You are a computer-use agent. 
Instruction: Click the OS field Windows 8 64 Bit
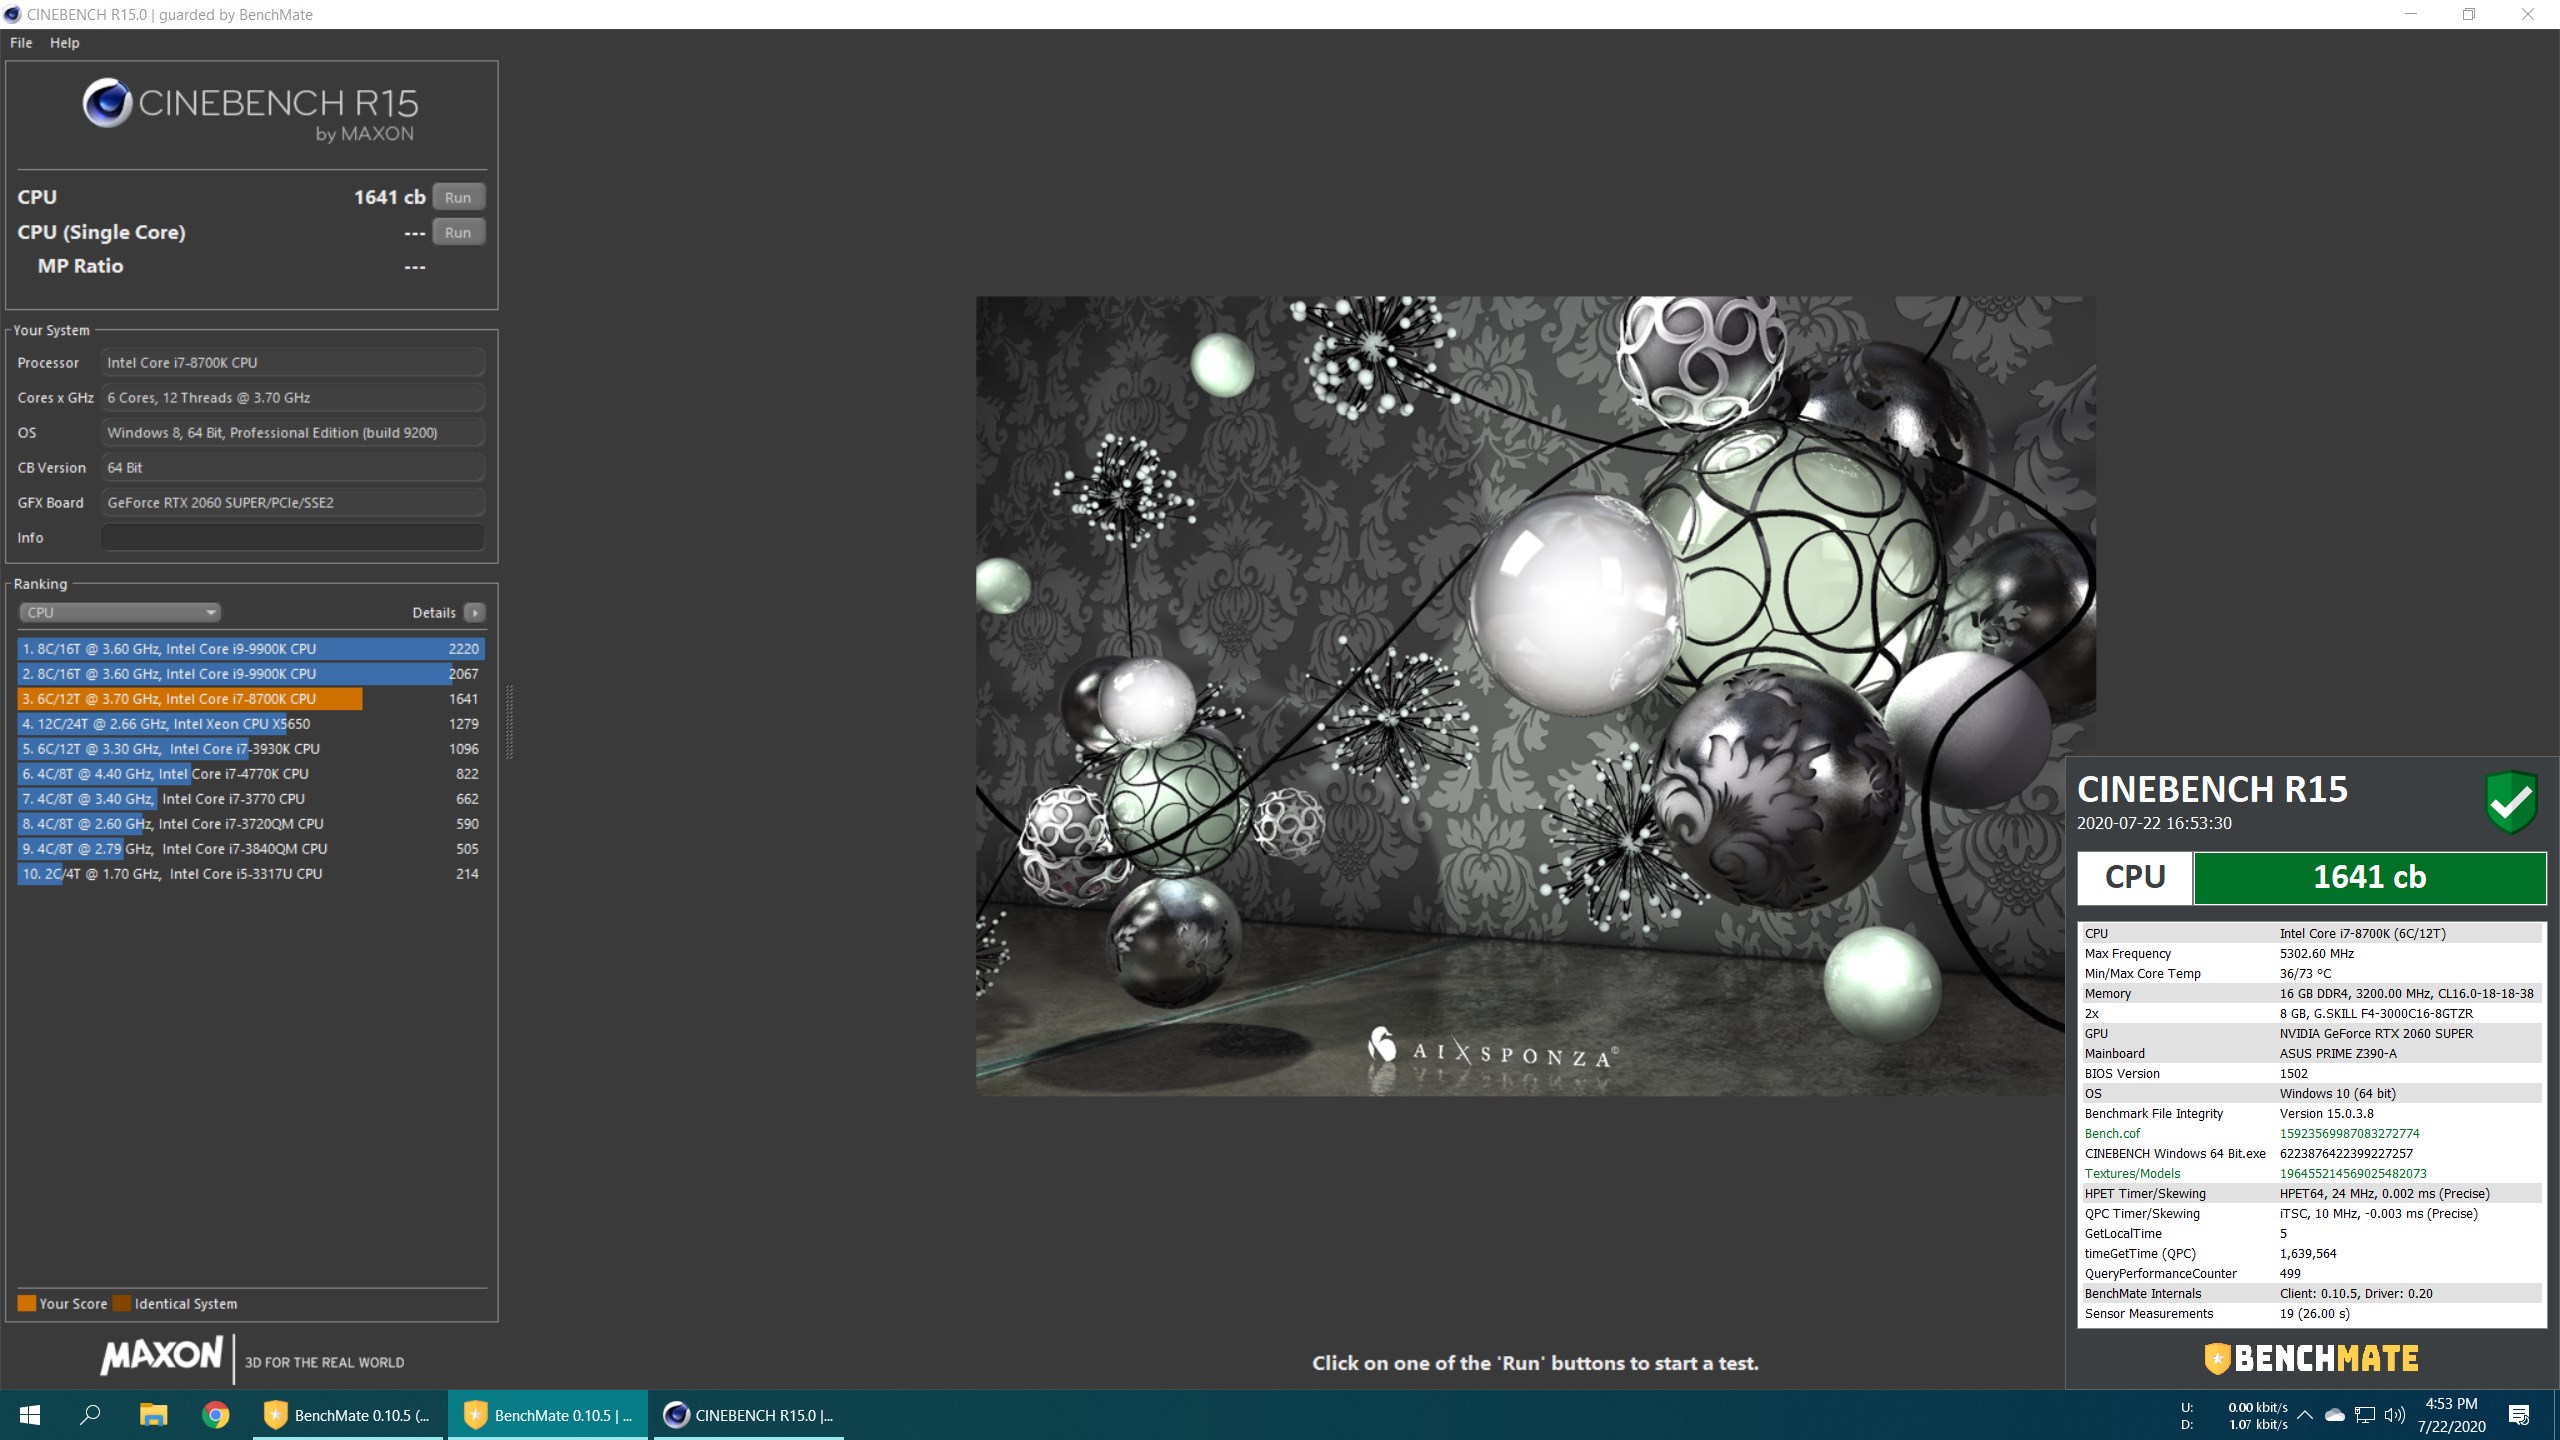[x=293, y=433]
